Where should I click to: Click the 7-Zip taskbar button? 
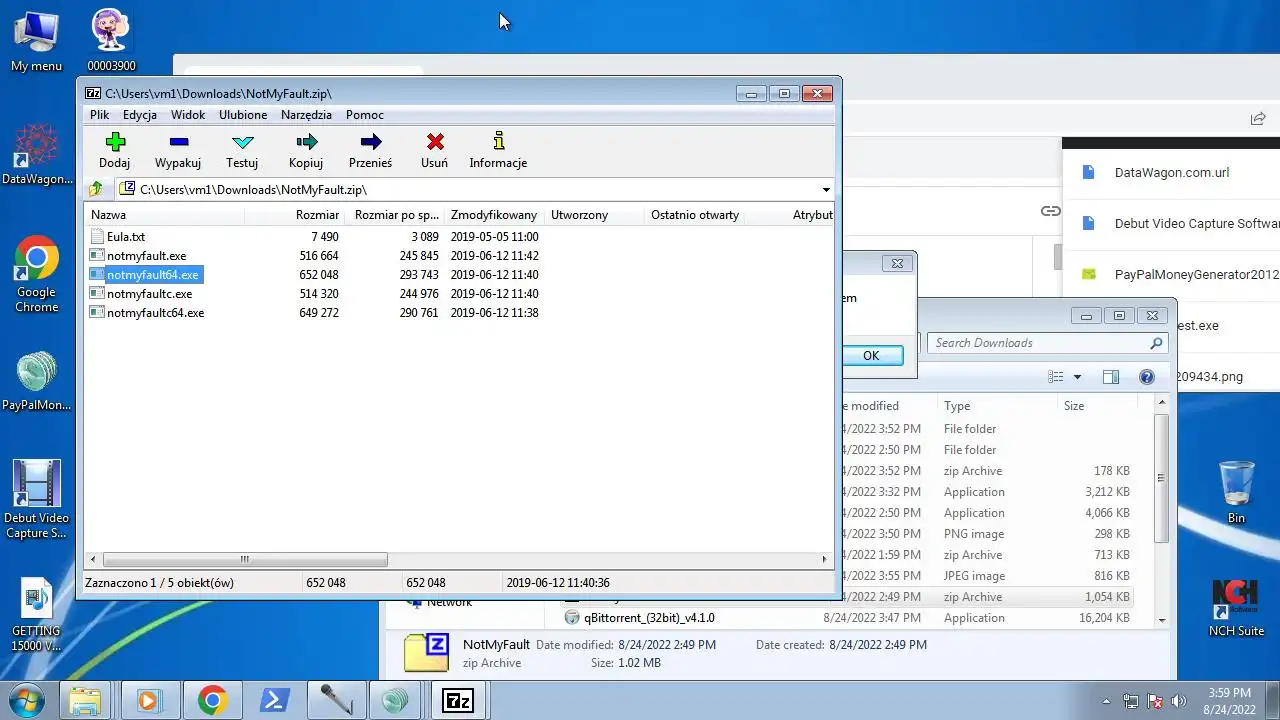click(x=458, y=701)
